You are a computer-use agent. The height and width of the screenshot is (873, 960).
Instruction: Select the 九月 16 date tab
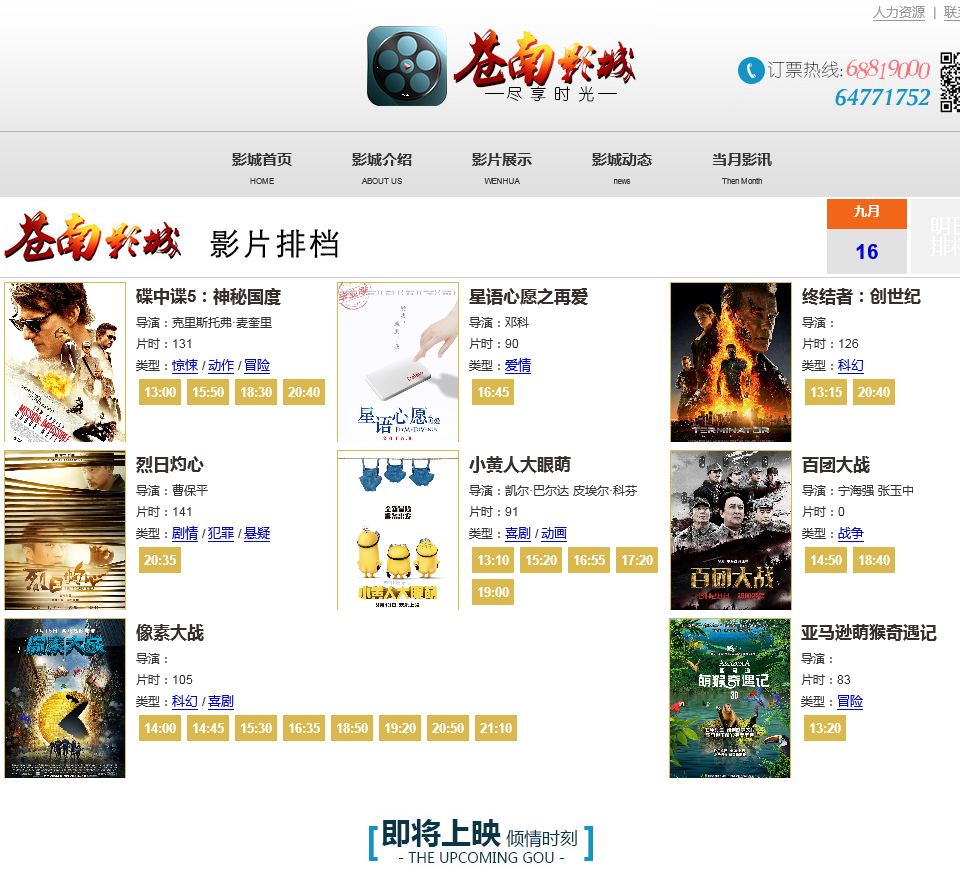coord(866,236)
